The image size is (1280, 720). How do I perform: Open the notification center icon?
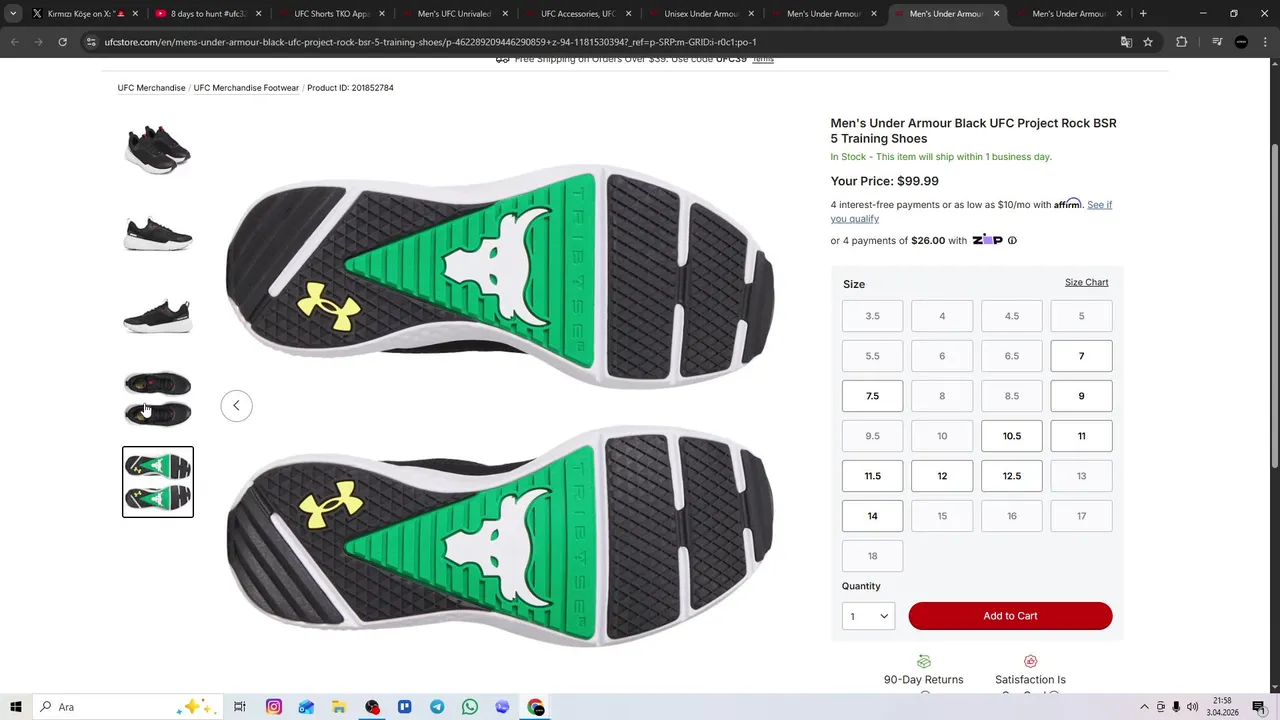(x=1258, y=707)
